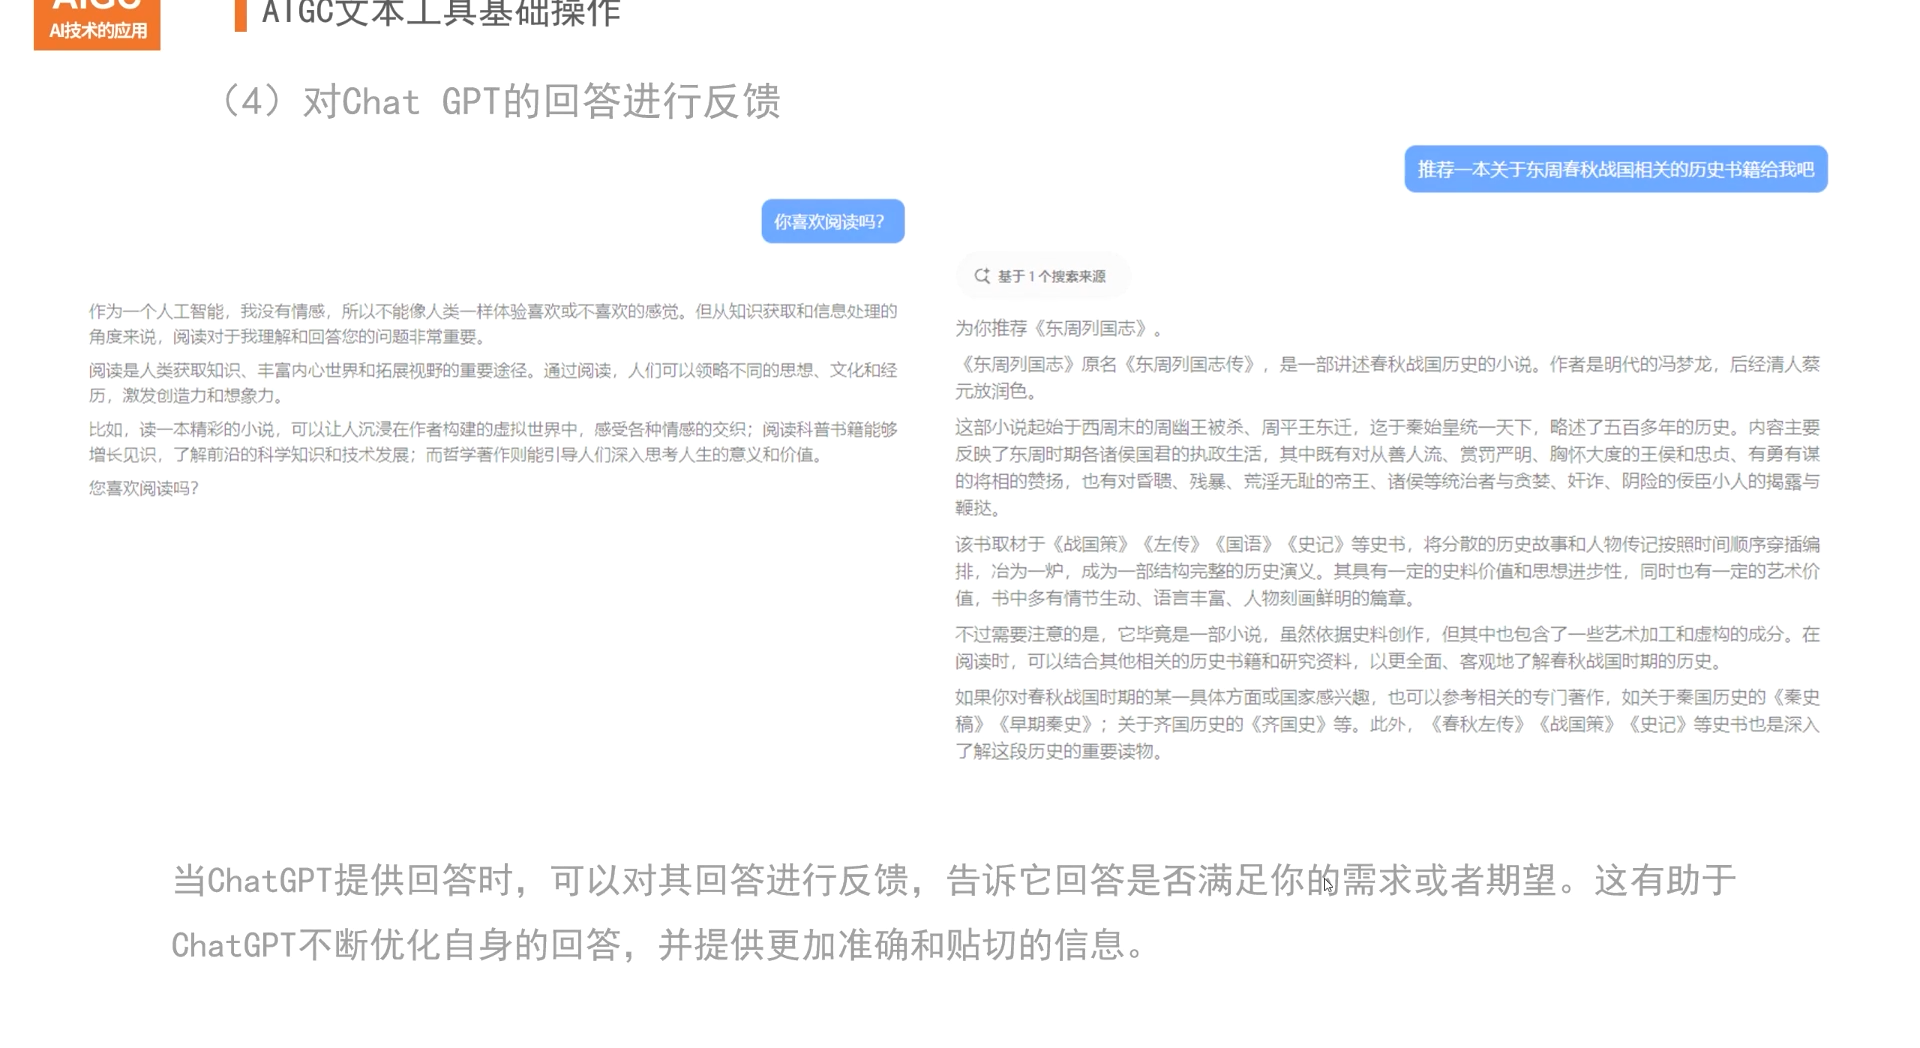The image size is (1920, 1048).
Task: Click the paragraph starting 该书取材于《战国策》
Action: [1387, 571]
